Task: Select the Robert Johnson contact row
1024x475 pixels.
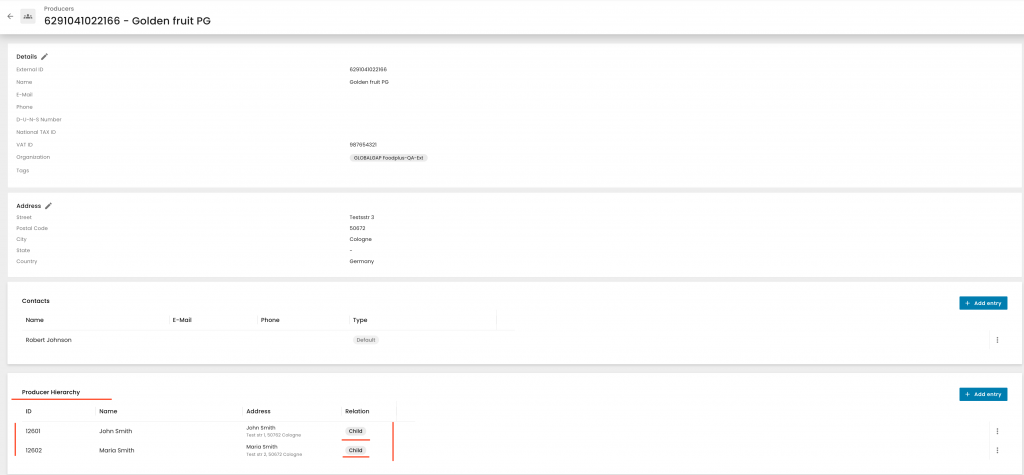Action: 48,340
